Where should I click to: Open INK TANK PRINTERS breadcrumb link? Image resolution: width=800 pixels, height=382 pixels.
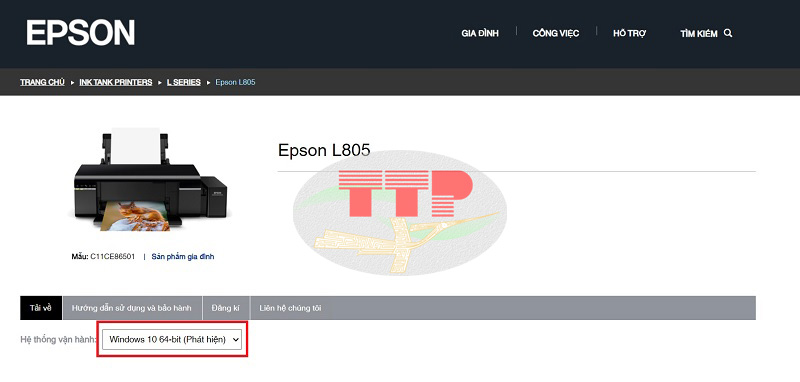(x=116, y=82)
